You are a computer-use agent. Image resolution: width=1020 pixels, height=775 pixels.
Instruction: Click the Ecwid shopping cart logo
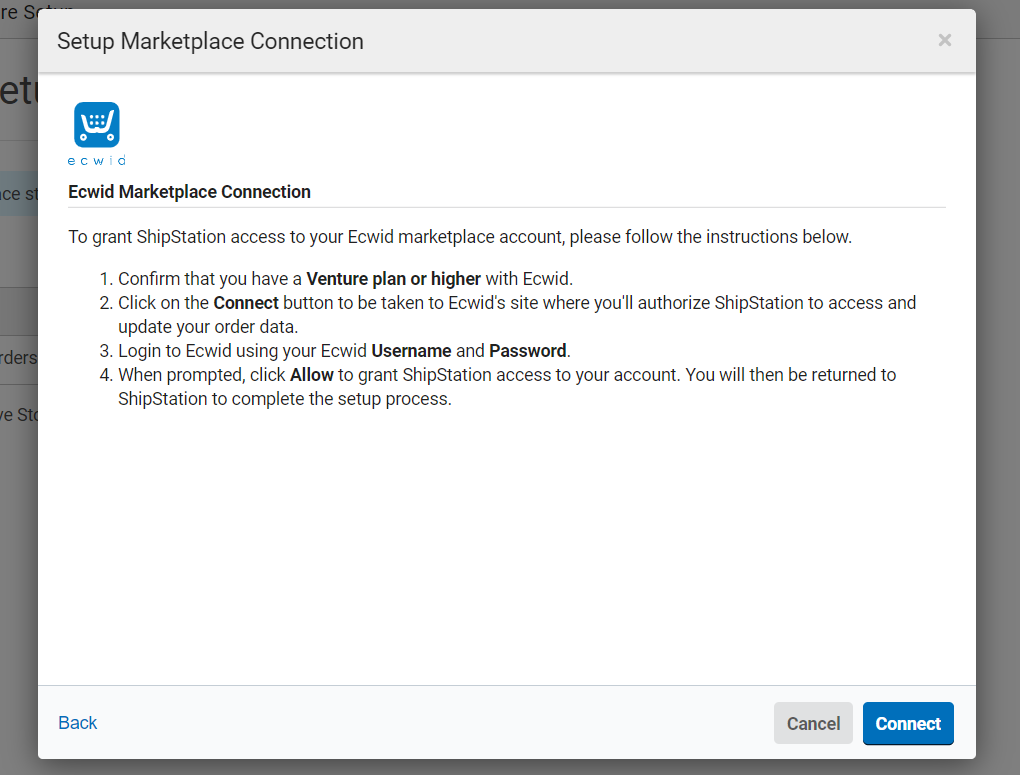(x=97, y=124)
